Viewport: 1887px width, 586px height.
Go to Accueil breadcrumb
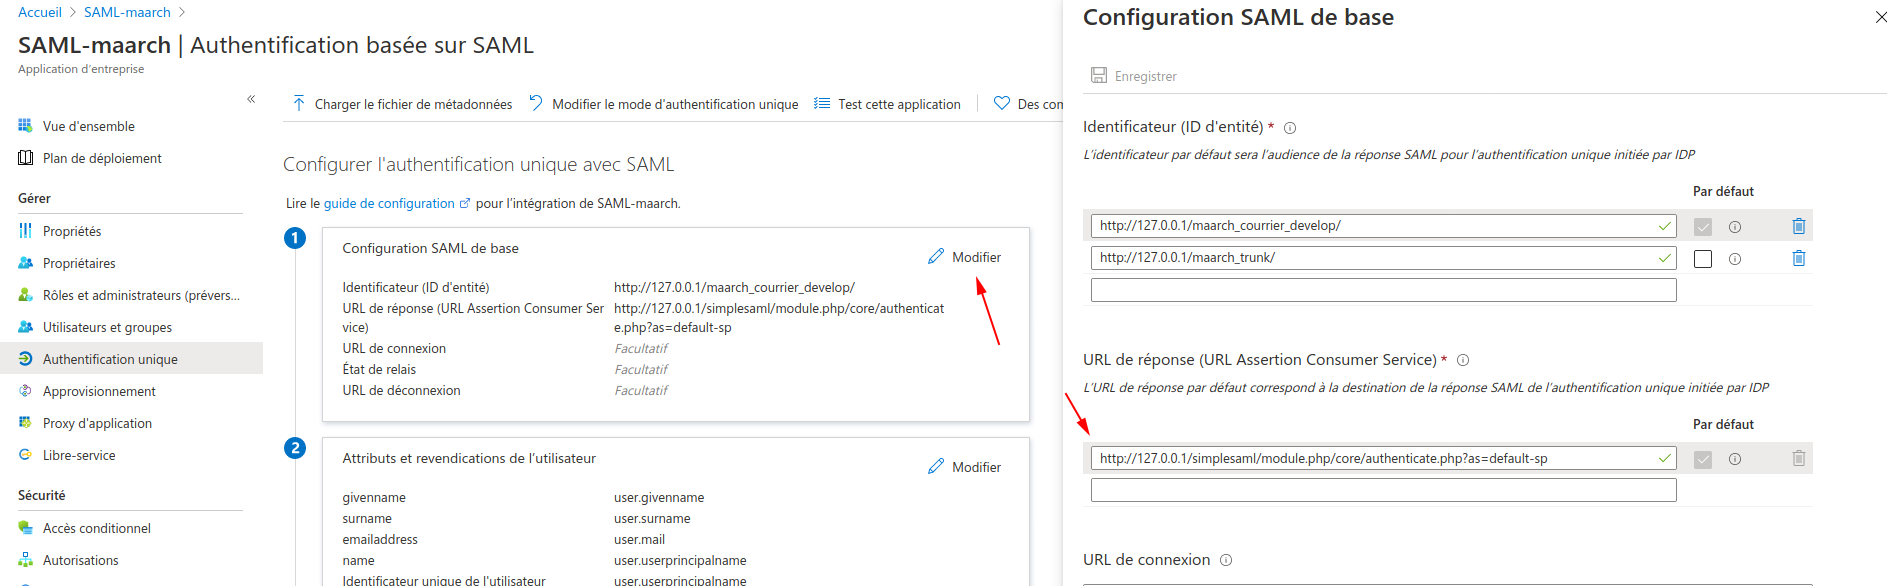pyautogui.click(x=40, y=13)
